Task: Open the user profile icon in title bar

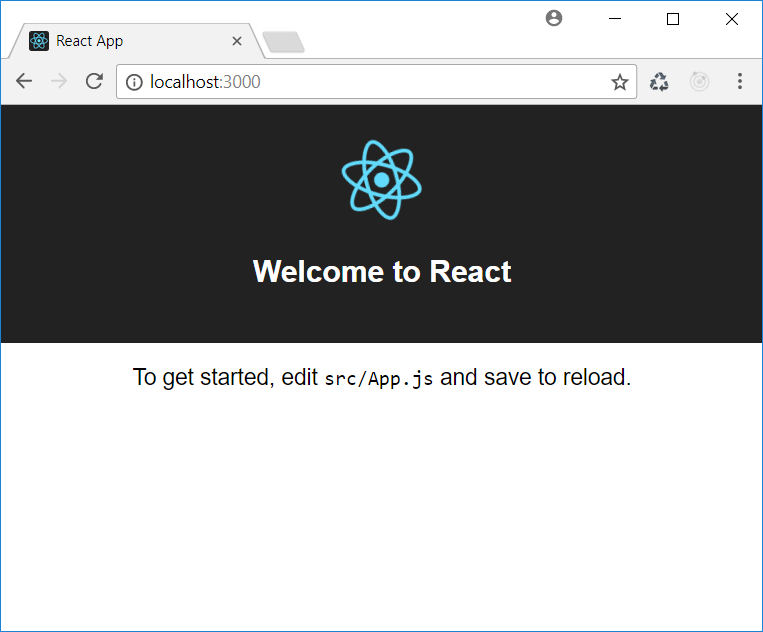Action: click(554, 19)
